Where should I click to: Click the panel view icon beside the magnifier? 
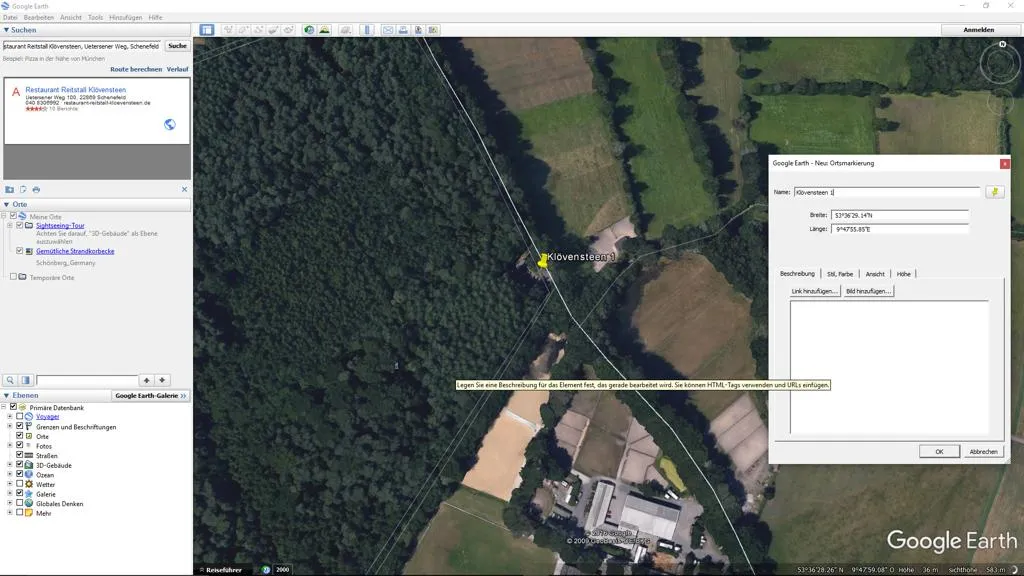click(x=25, y=380)
